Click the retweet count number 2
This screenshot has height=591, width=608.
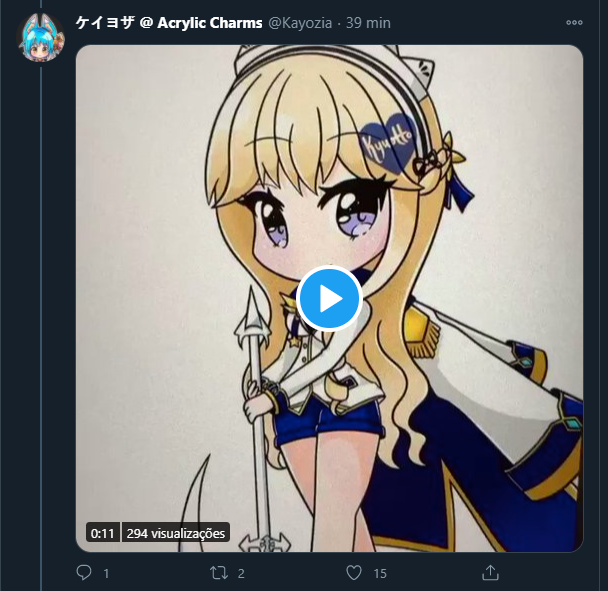click(x=241, y=574)
